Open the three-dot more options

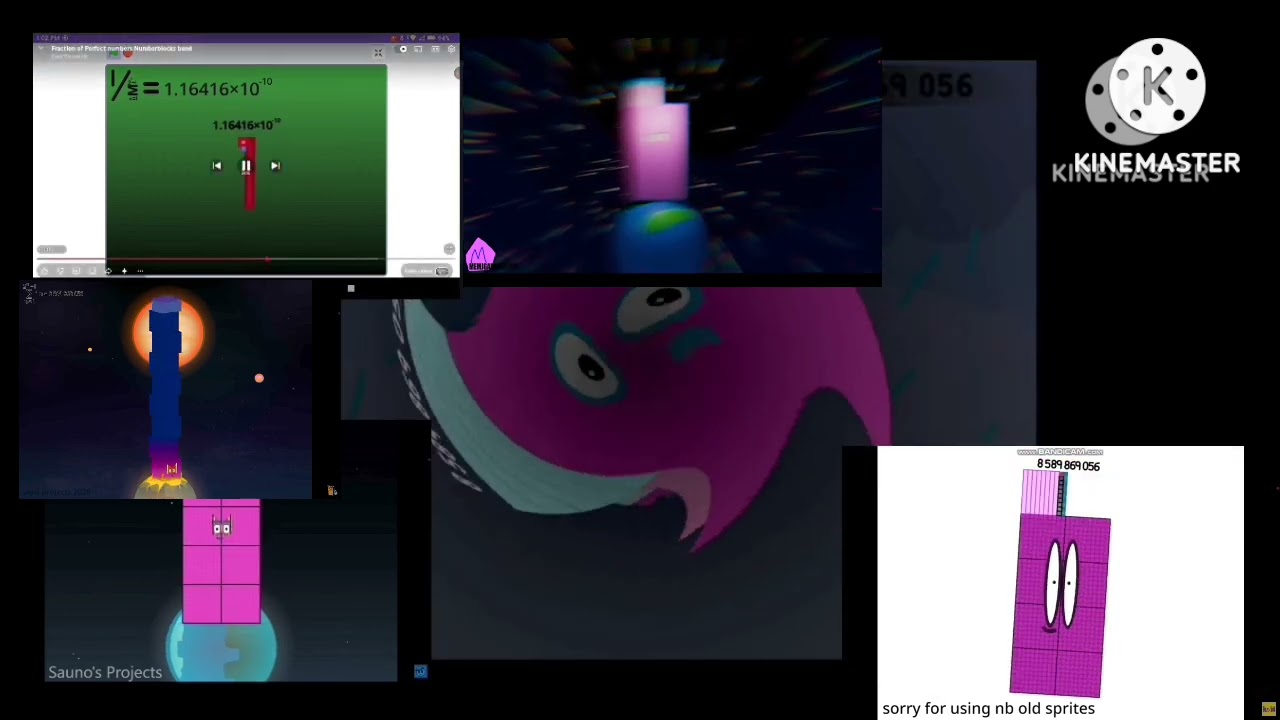(x=140, y=271)
